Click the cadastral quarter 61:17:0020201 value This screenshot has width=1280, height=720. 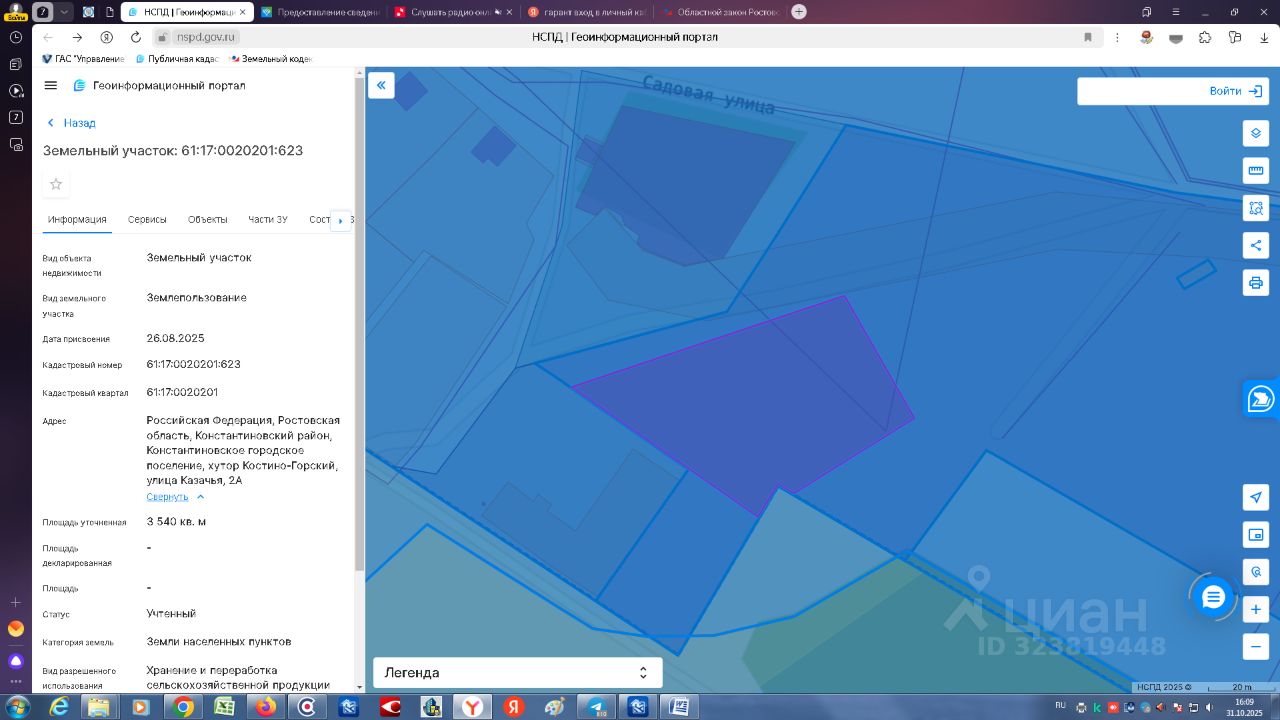[182, 392]
